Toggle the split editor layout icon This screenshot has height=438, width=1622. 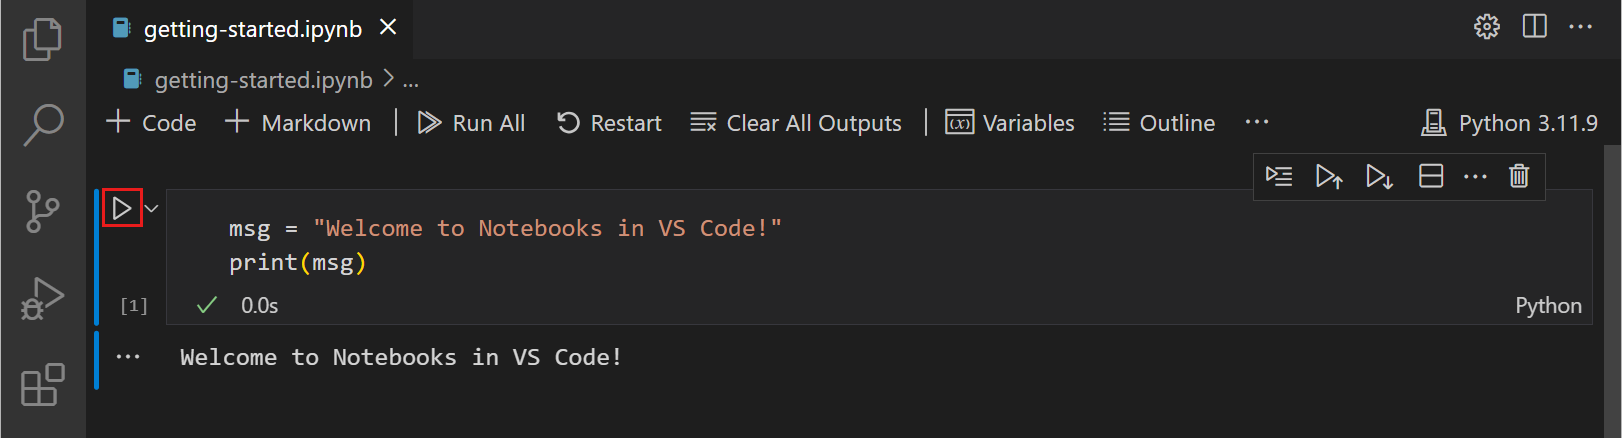(x=1534, y=26)
